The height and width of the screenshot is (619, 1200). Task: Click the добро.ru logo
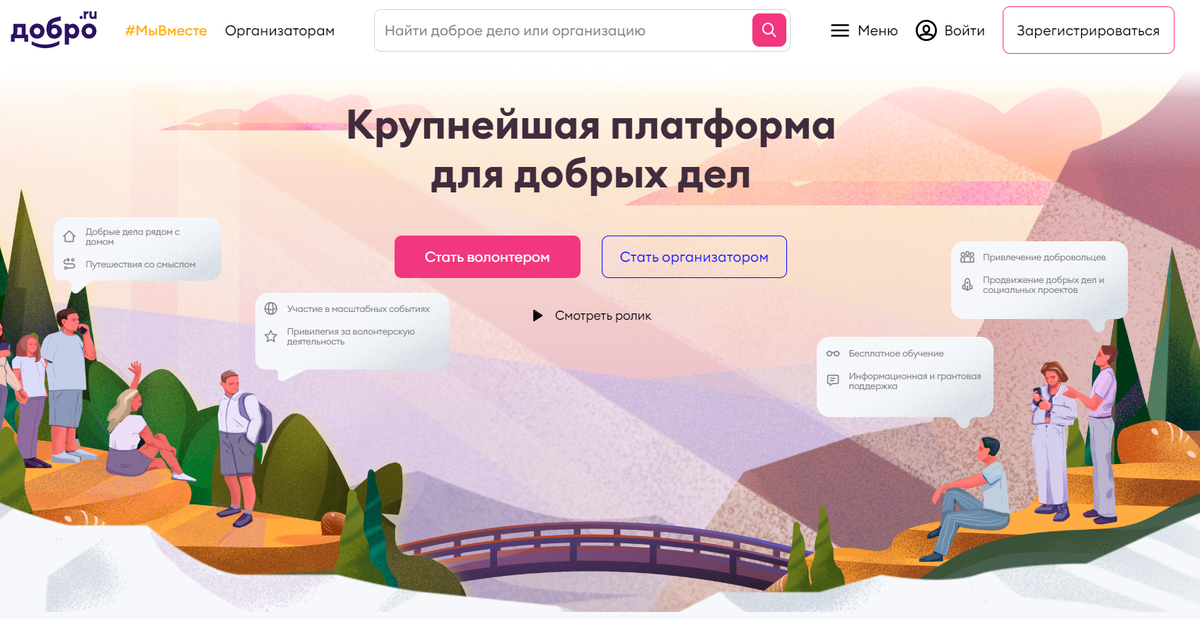pos(54,27)
